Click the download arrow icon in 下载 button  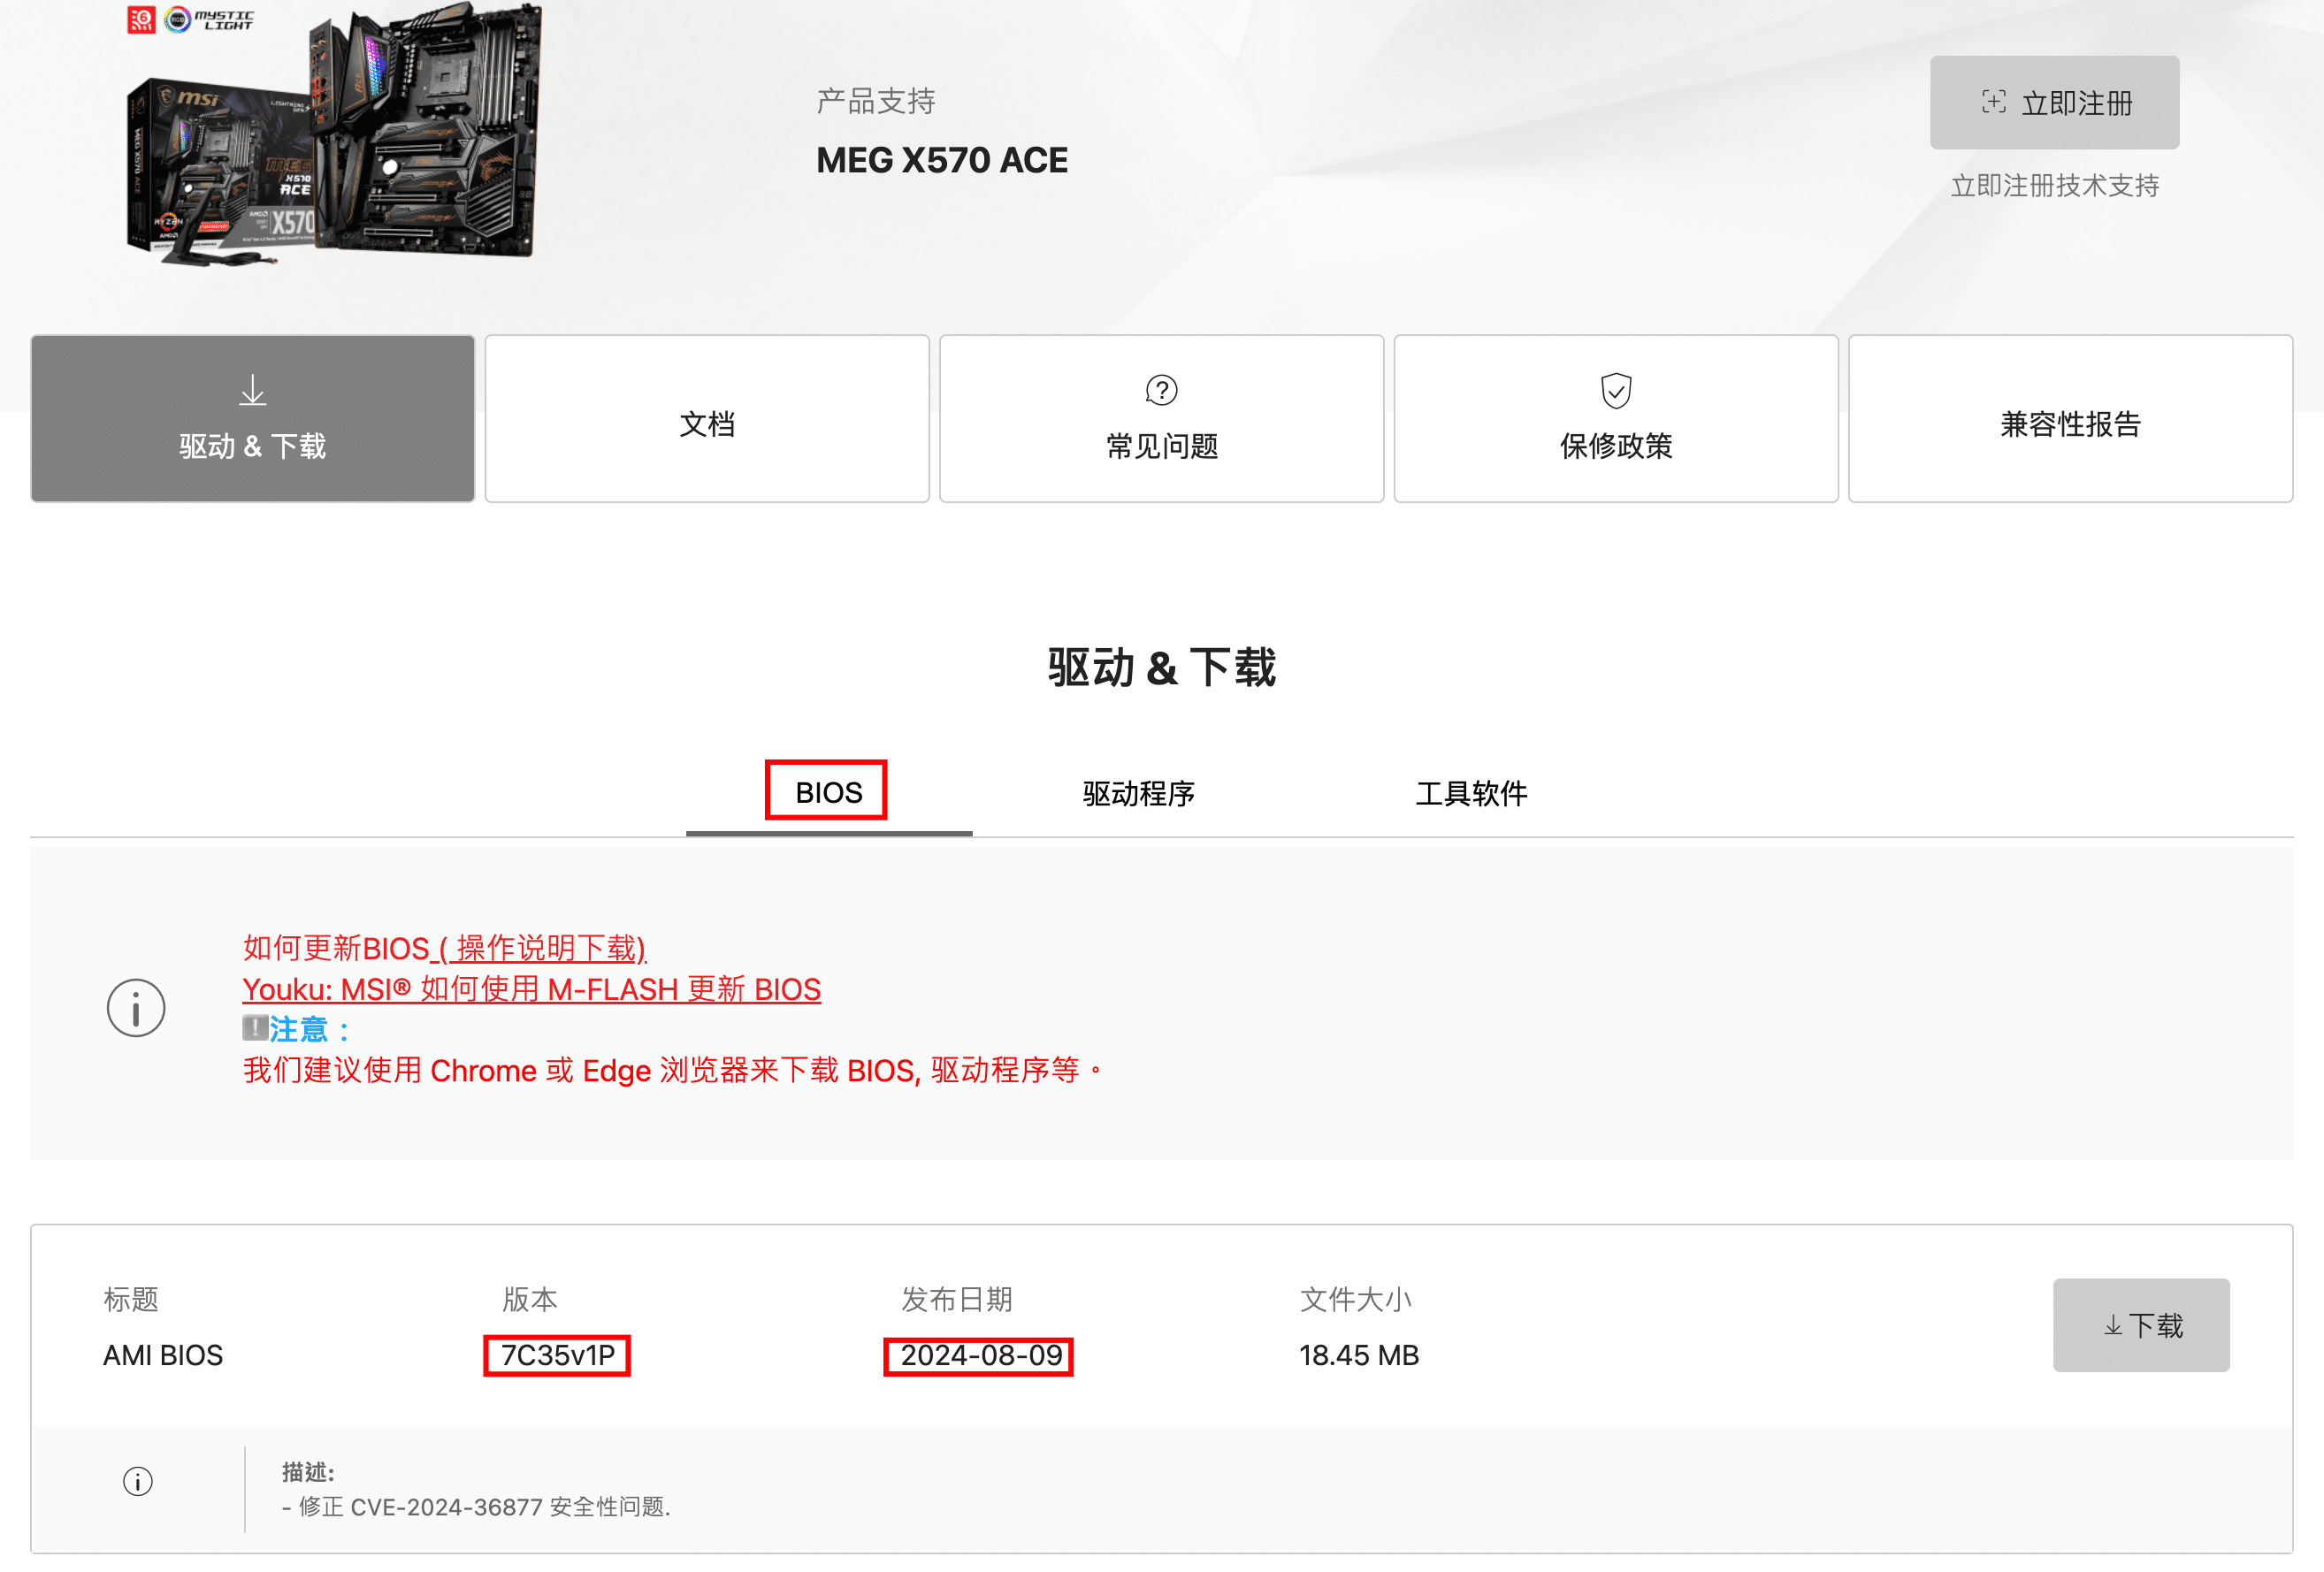pos(2112,1324)
